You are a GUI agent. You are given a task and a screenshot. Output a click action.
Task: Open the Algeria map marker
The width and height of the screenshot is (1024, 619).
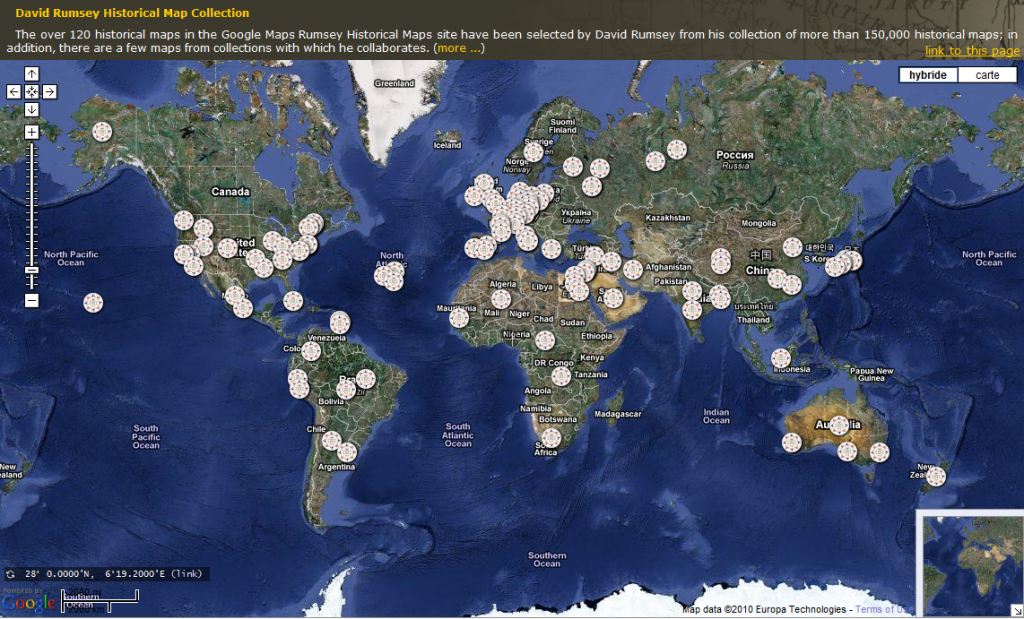(x=501, y=298)
